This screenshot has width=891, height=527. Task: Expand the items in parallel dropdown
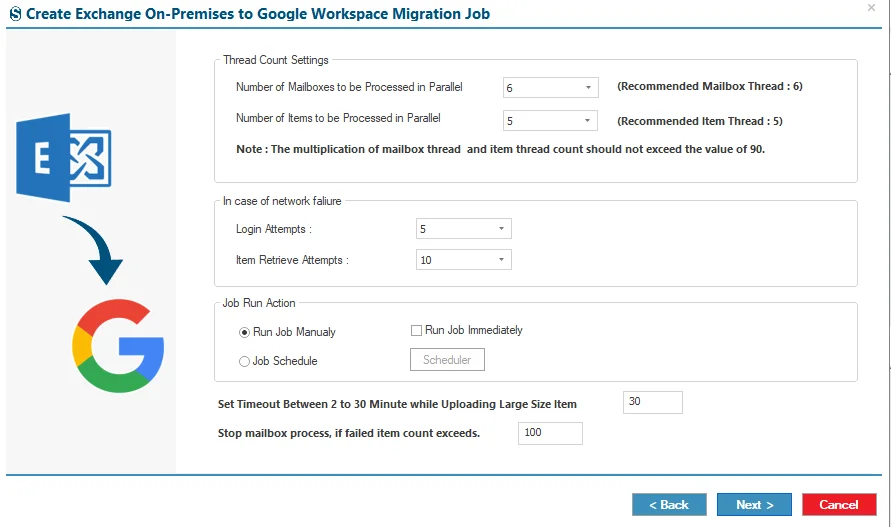pos(550,121)
